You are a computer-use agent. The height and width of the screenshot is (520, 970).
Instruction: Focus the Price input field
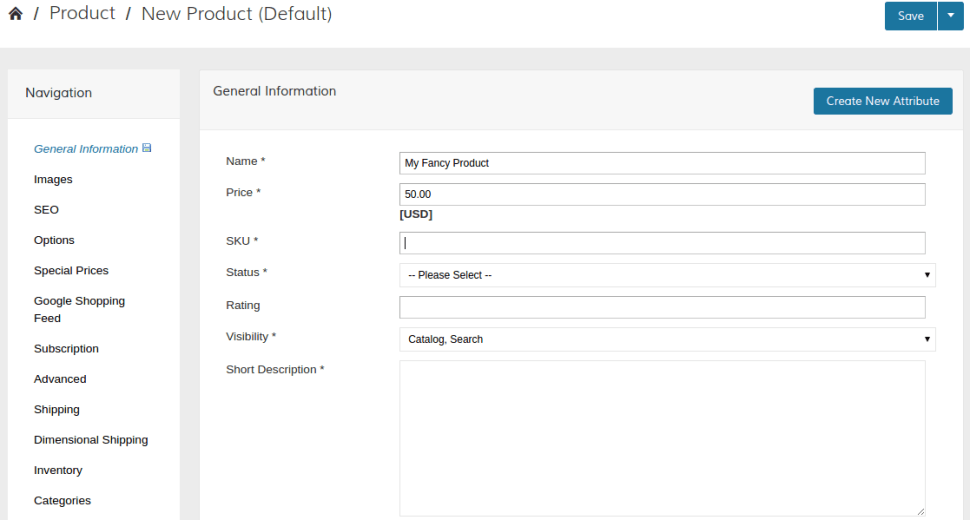pos(662,194)
